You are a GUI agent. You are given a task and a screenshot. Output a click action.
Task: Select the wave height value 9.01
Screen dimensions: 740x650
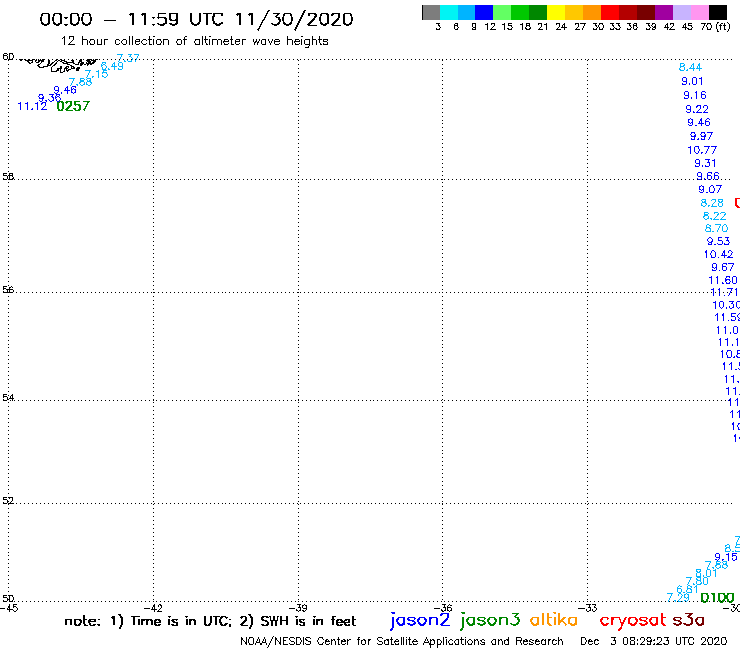692,81
